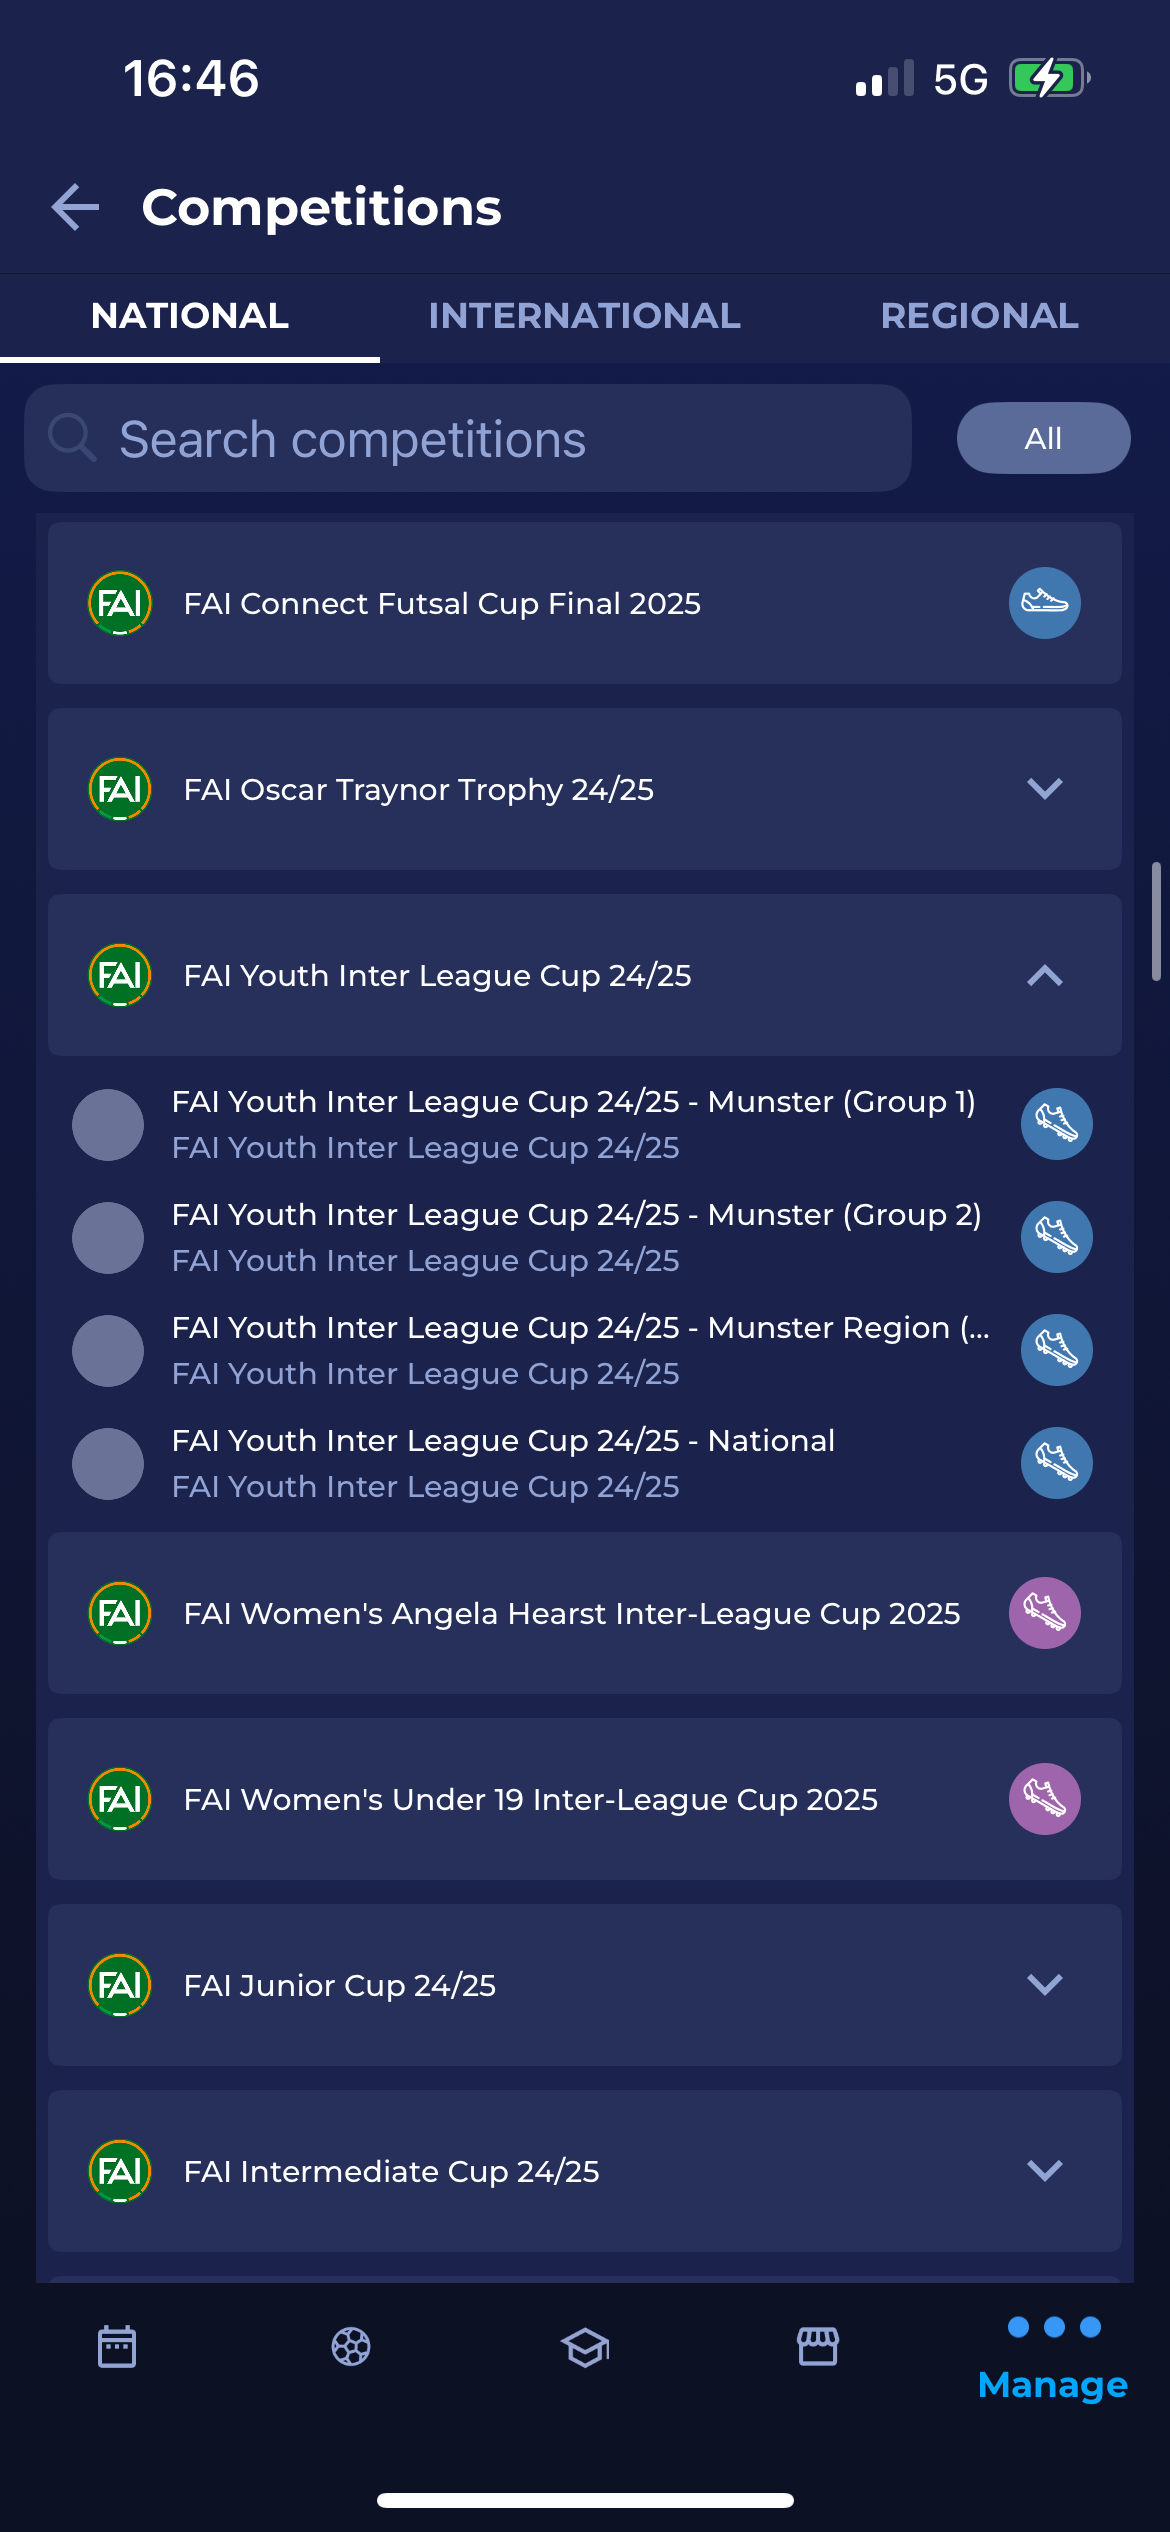Screen dimensions: 1170x2532
Task: Switch to the Regional tab
Action: (x=979, y=316)
